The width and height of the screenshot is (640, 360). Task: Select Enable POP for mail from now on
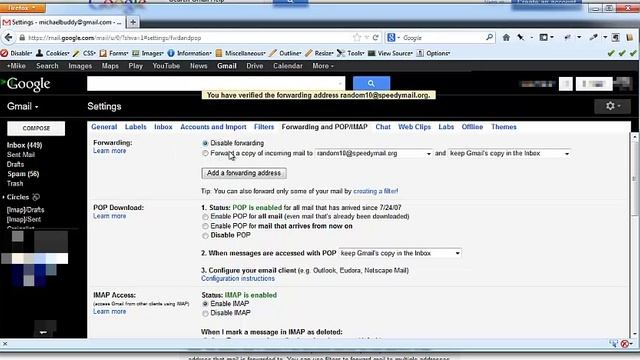tap(205, 226)
